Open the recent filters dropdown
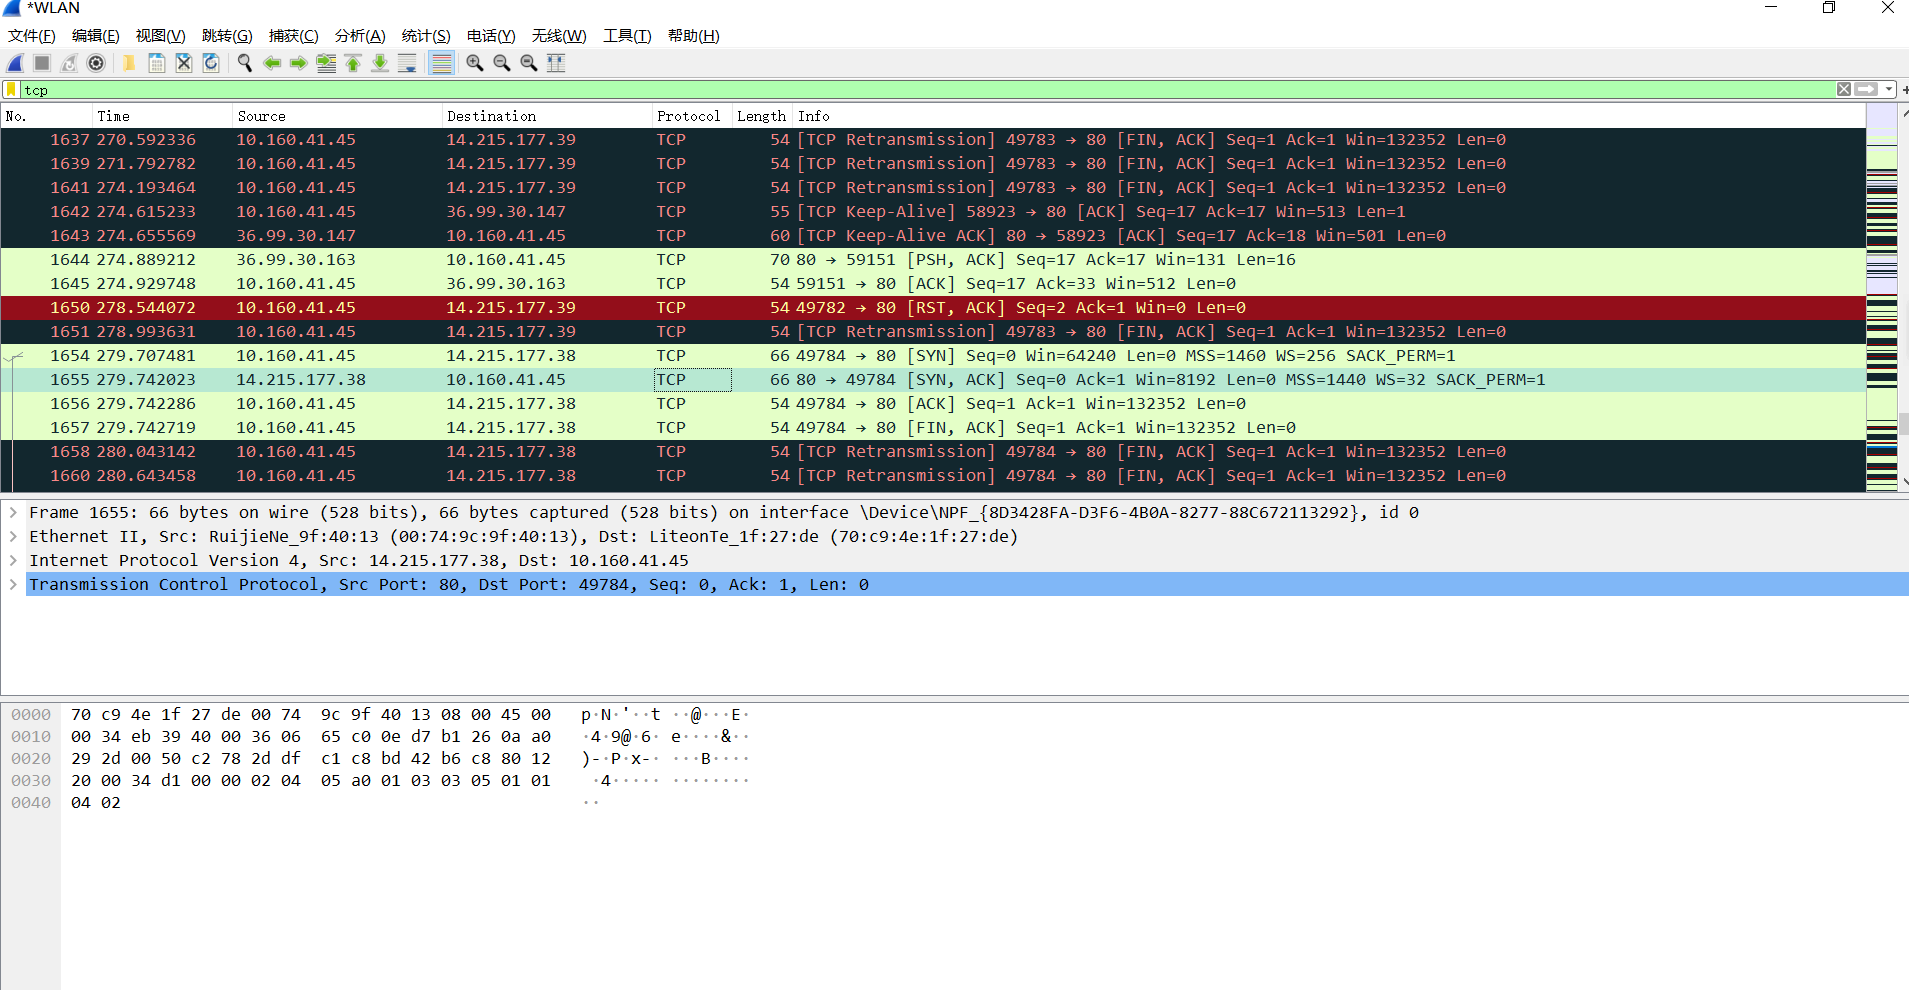The image size is (1909, 990). point(1888,89)
